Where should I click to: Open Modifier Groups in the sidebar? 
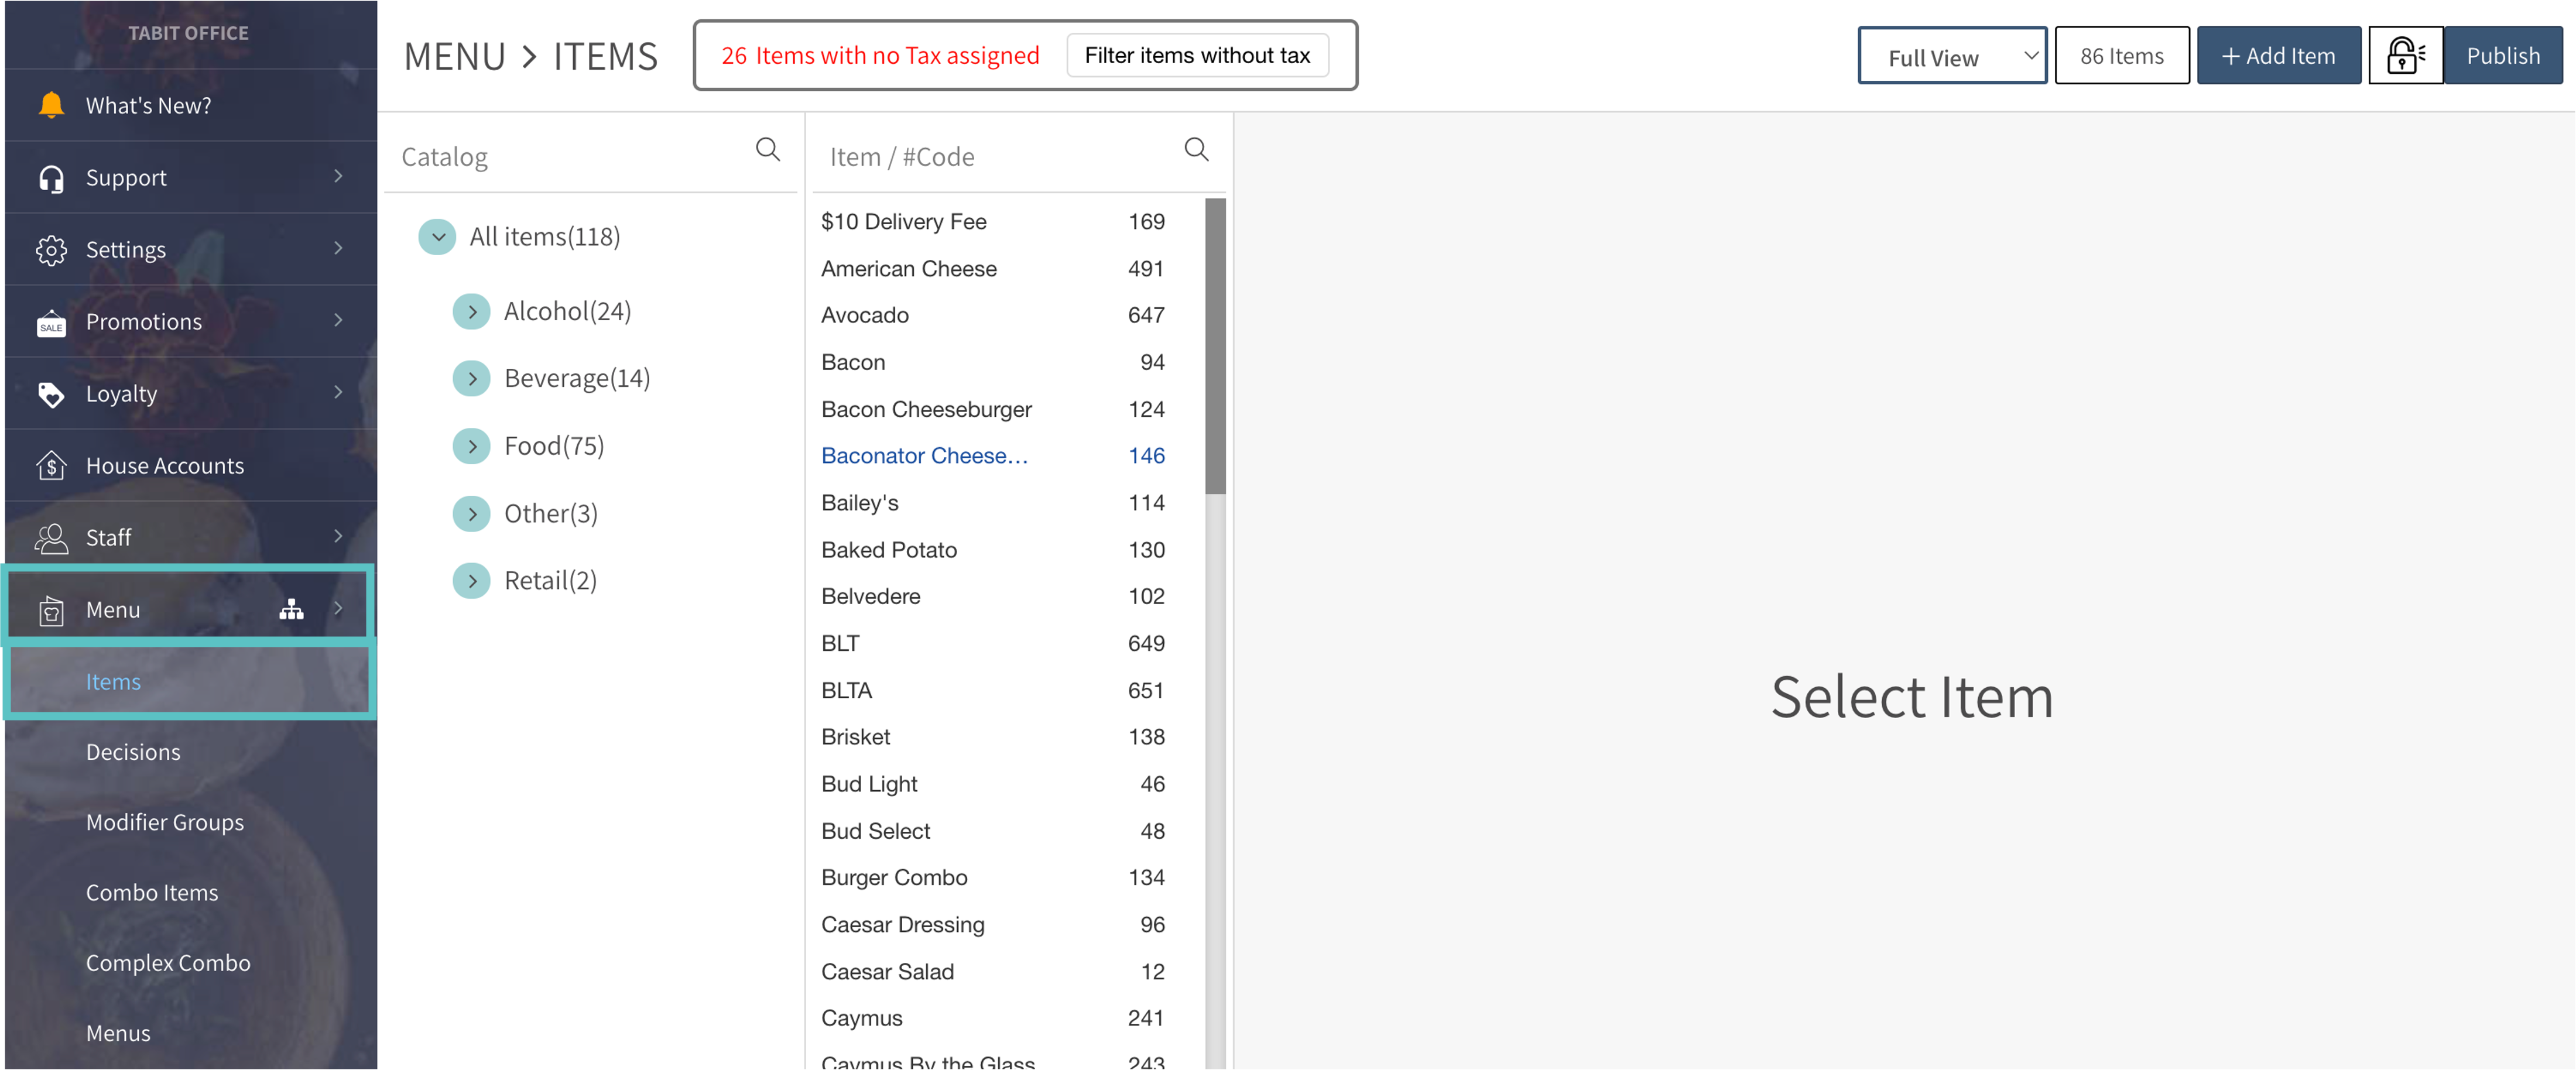165,822
